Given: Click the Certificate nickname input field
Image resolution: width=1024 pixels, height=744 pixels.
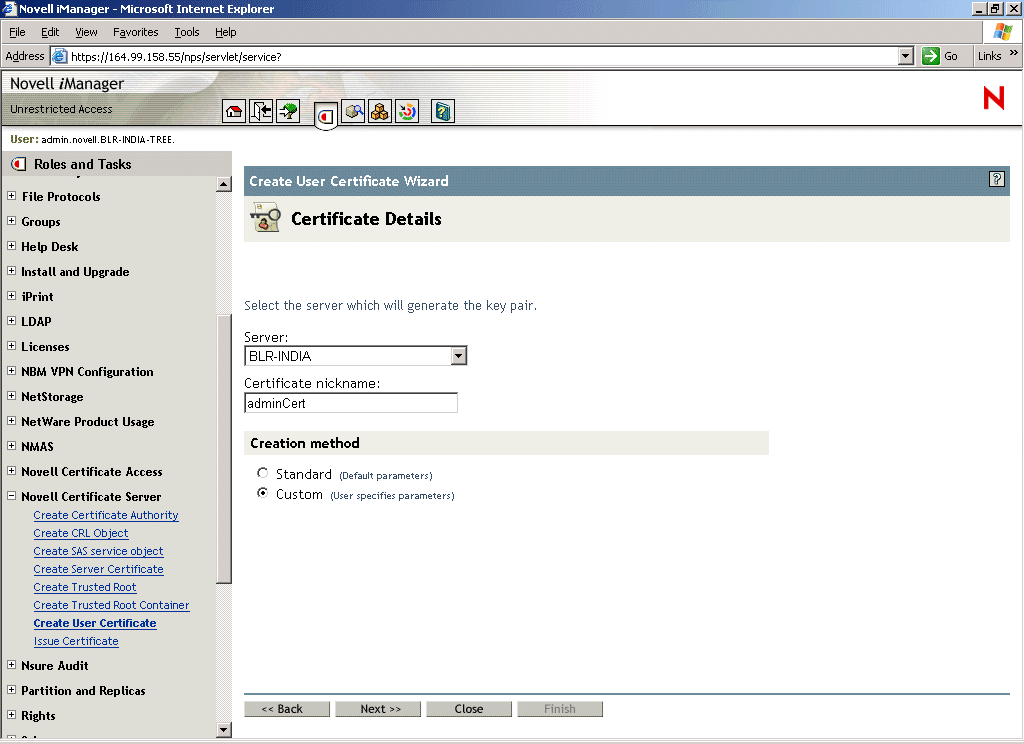Looking at the screenshot, I should (x=351, y=403).
